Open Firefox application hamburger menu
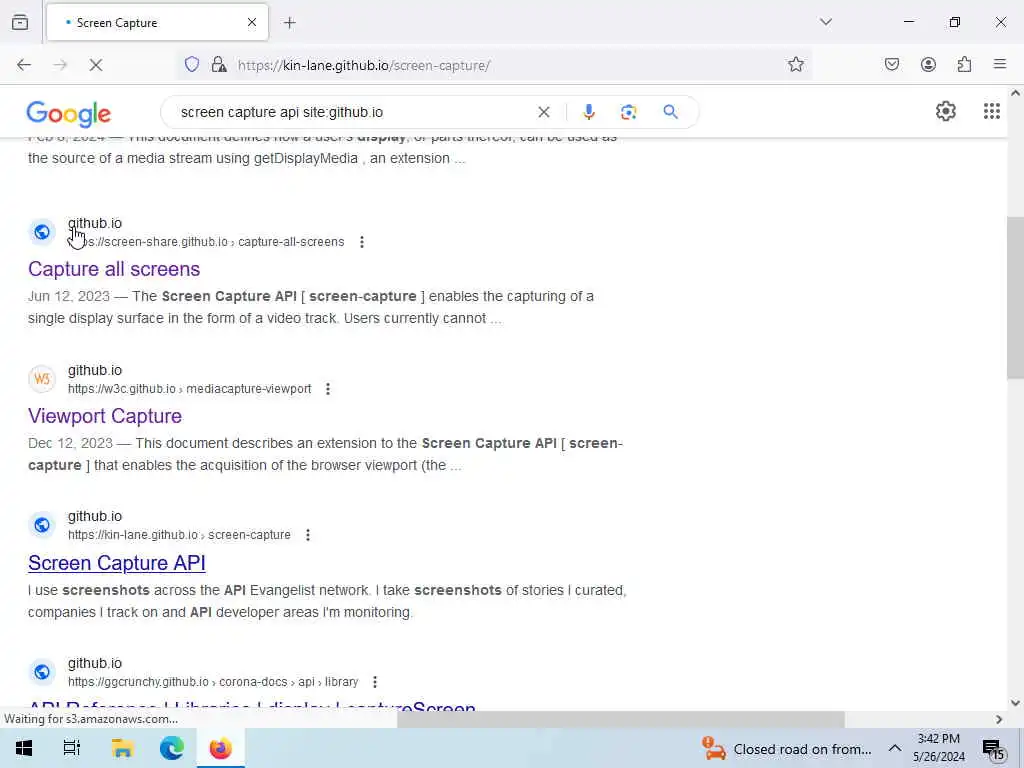1024x768 pixels. (x=1000, y=65)
